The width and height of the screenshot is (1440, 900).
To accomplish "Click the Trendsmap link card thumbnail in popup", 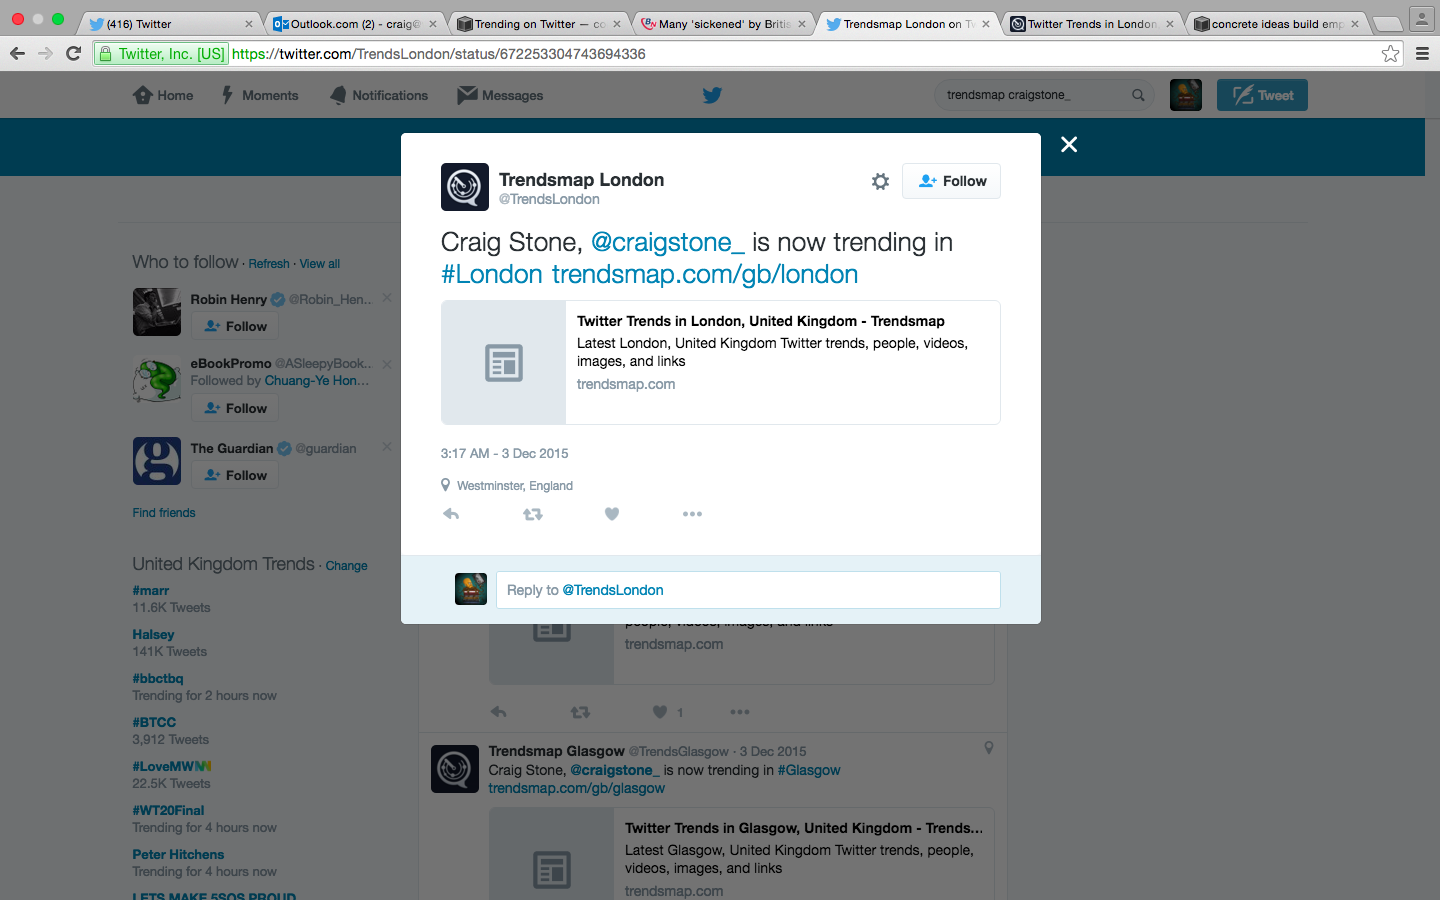I will [x=504, y=362].
